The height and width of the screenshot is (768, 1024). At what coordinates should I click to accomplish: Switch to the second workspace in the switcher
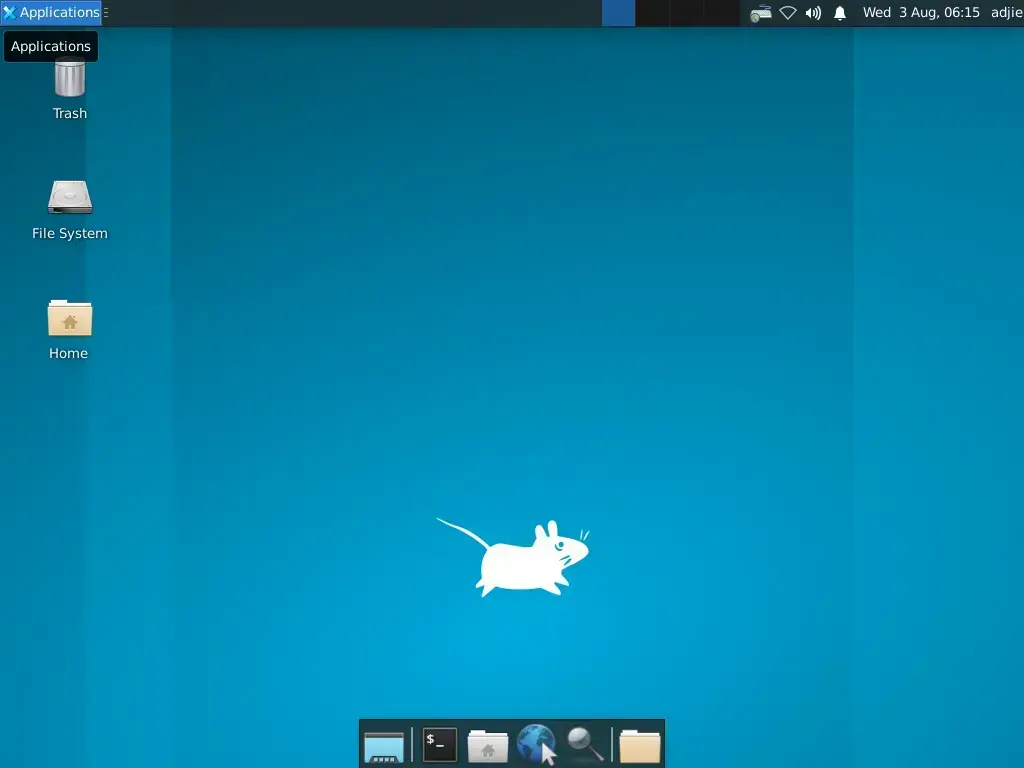pyautogui.click(x=651, y=13)
